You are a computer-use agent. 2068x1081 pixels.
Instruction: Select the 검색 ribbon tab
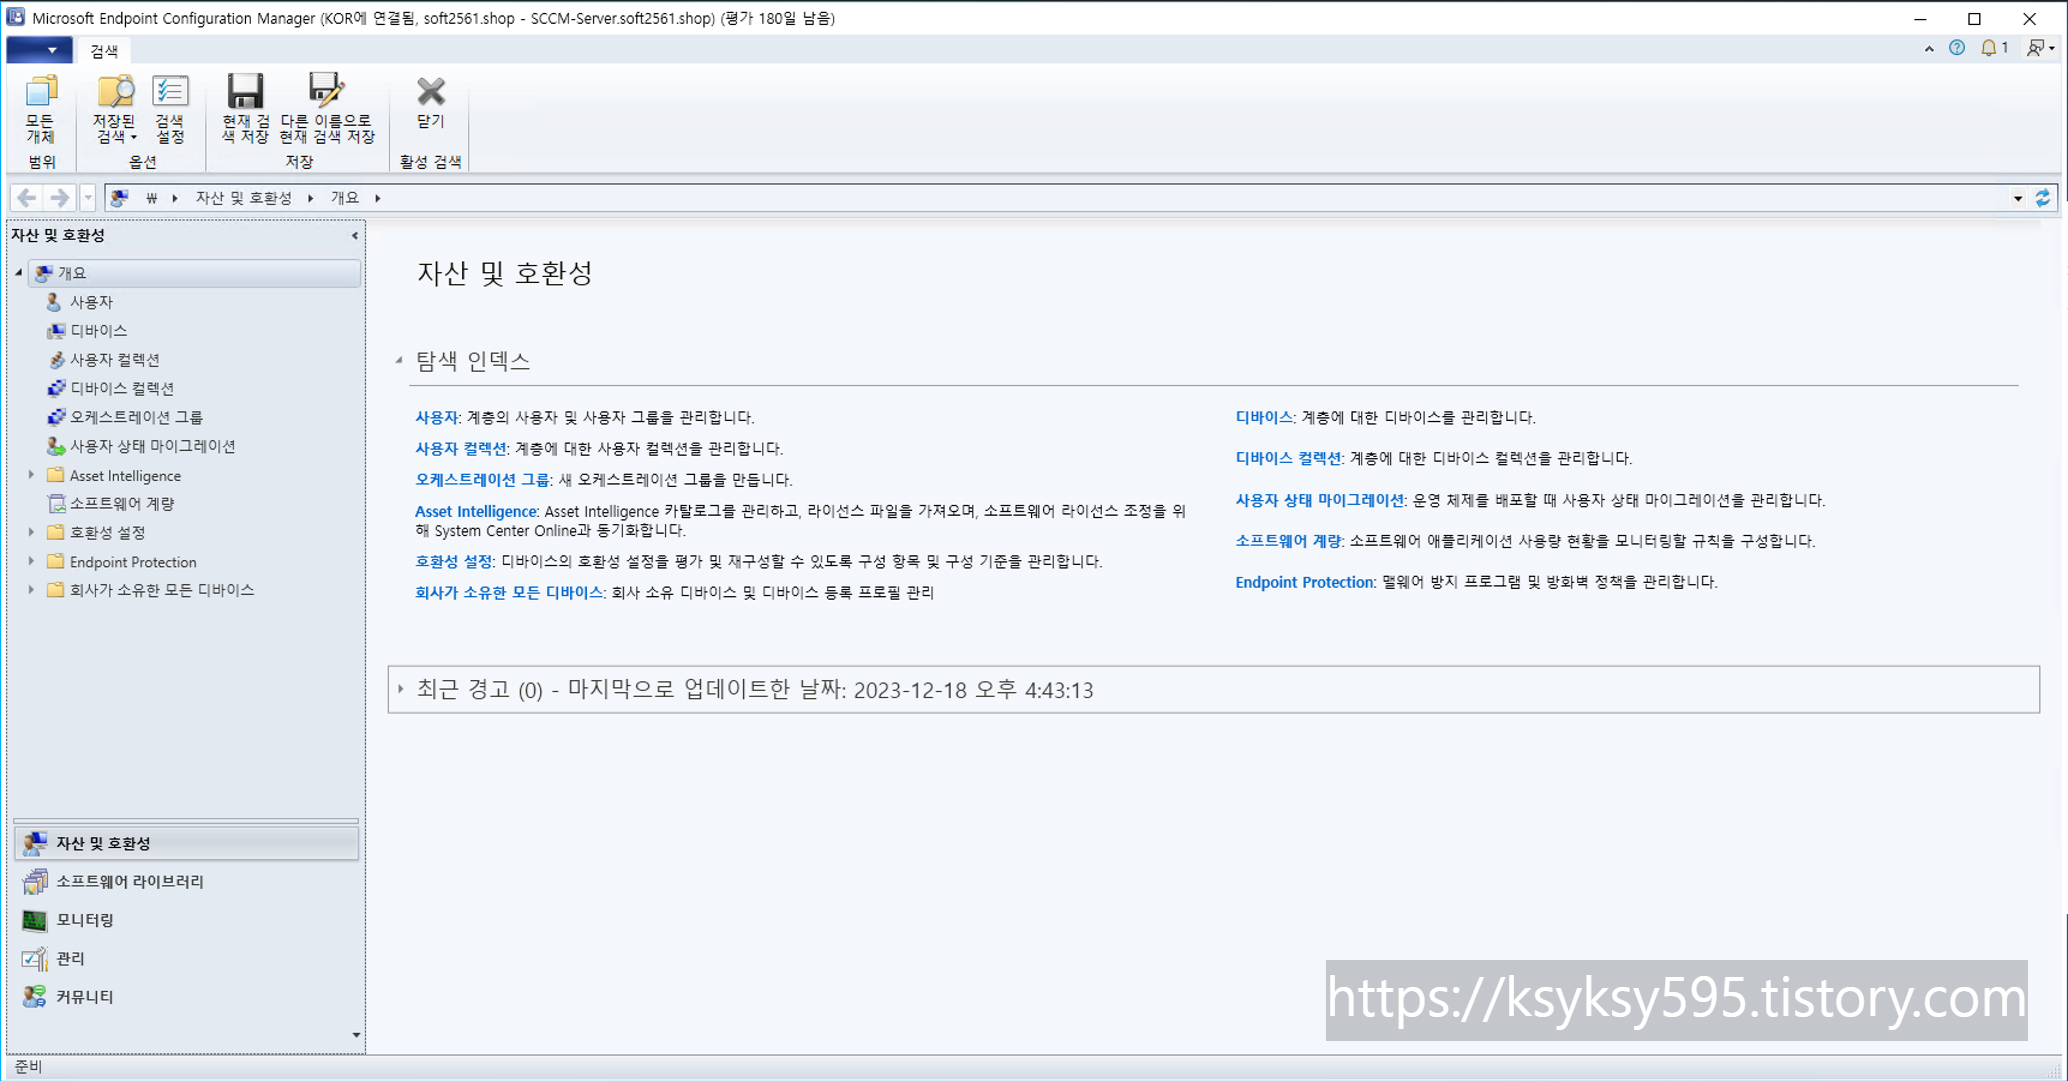point(104,51)
